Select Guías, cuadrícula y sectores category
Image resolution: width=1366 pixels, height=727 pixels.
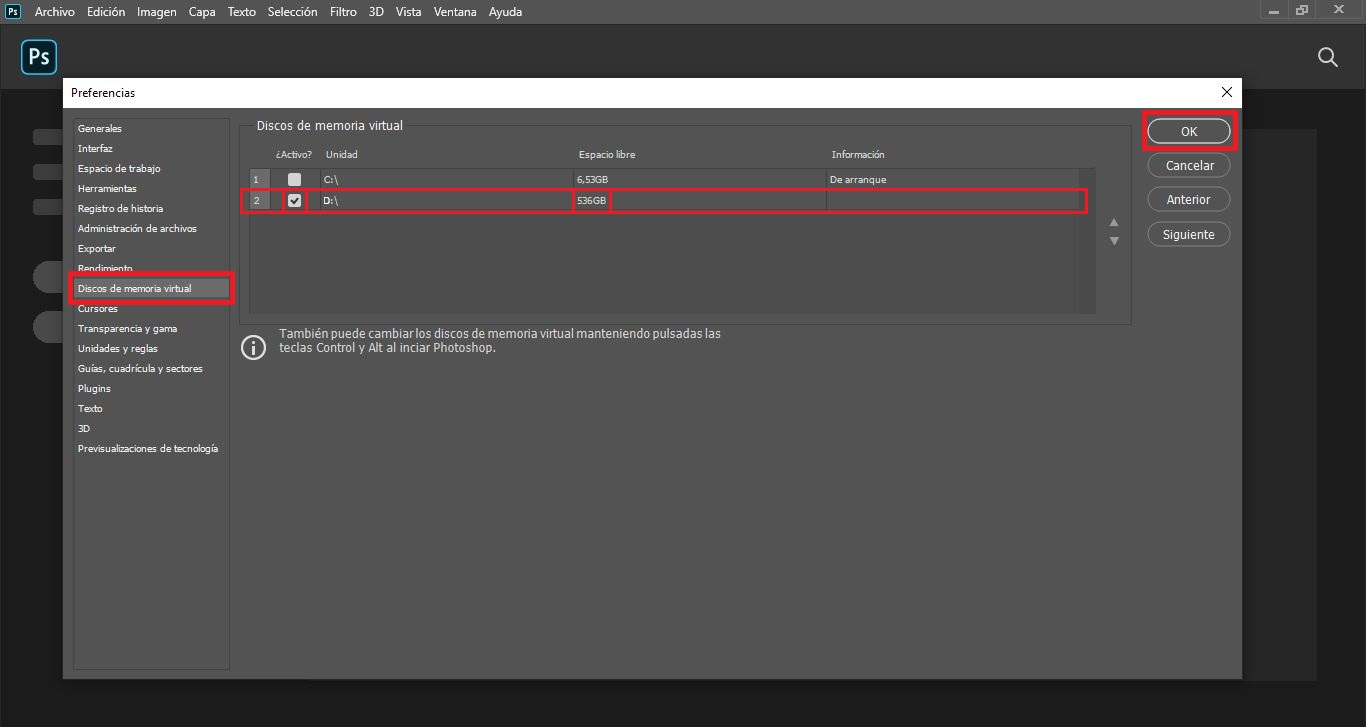click(x=140, y=368)
